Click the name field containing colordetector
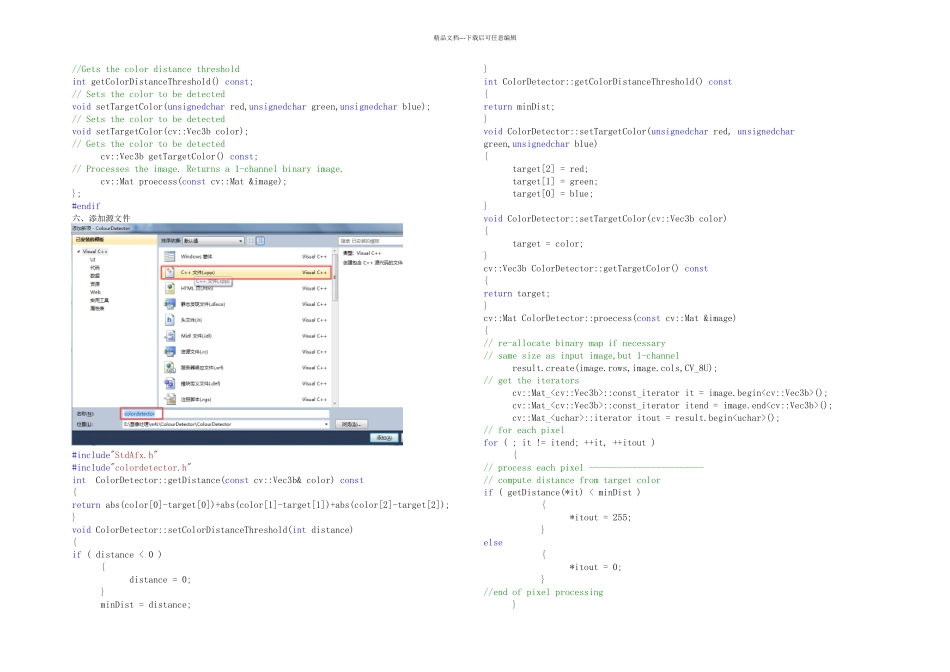This screenshot has width=950, height=672. [225, 414]
